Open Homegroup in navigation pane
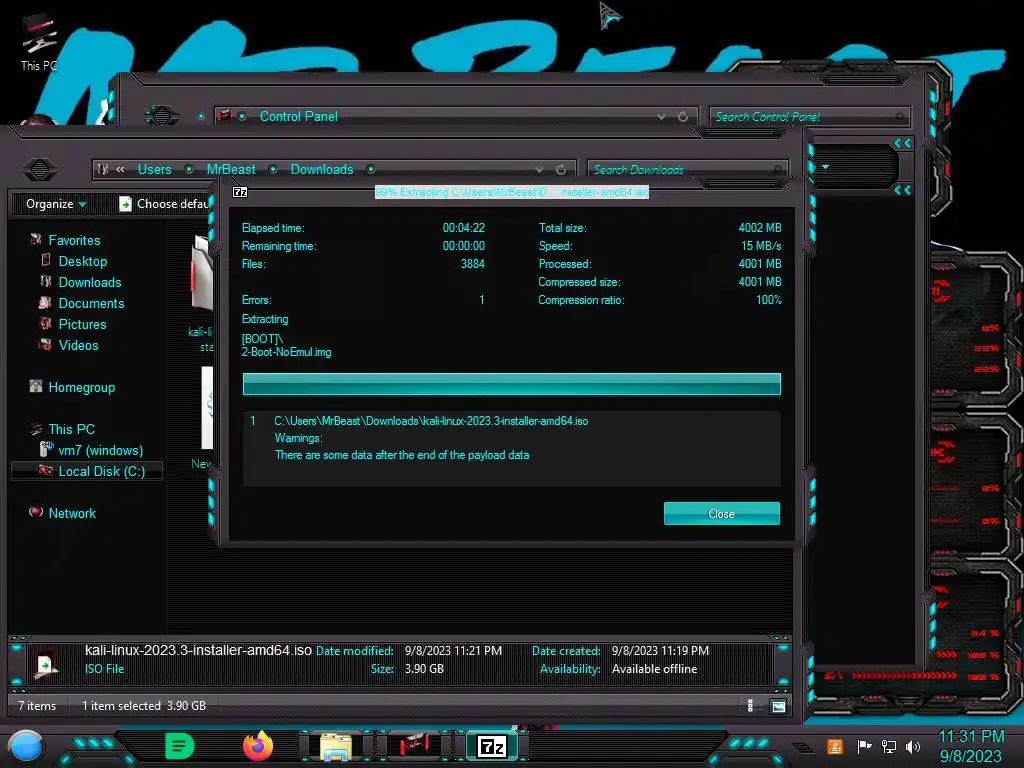1024x768 pixels. tap(81, 387)
